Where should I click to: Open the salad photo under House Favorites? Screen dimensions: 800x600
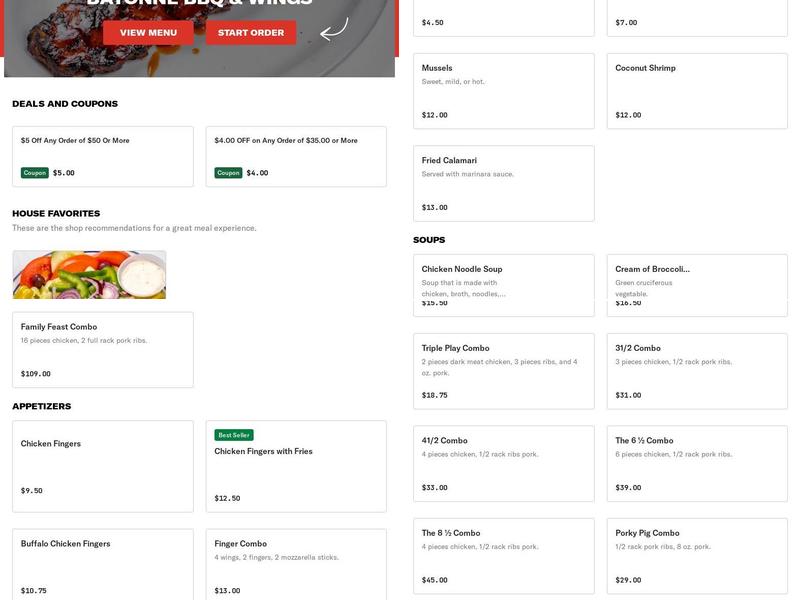pos(89,275)
